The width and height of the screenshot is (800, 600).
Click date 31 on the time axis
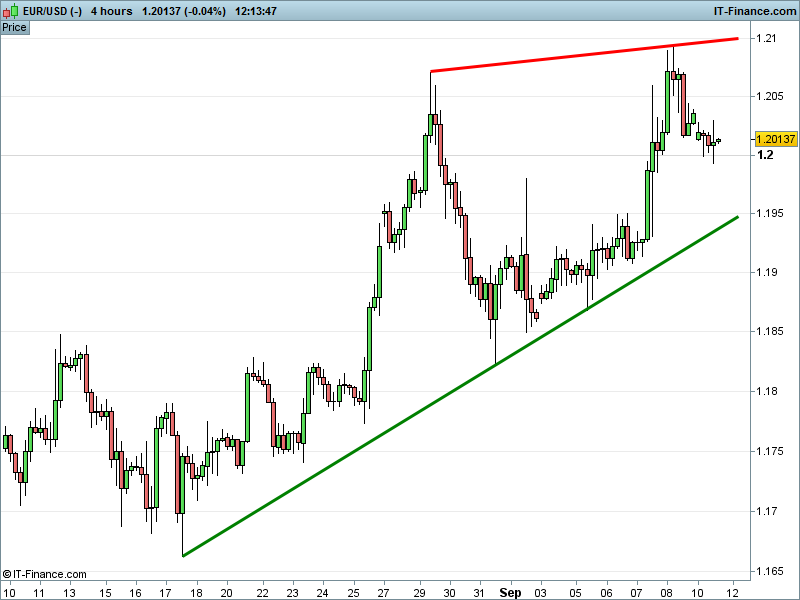coord(479,593)
